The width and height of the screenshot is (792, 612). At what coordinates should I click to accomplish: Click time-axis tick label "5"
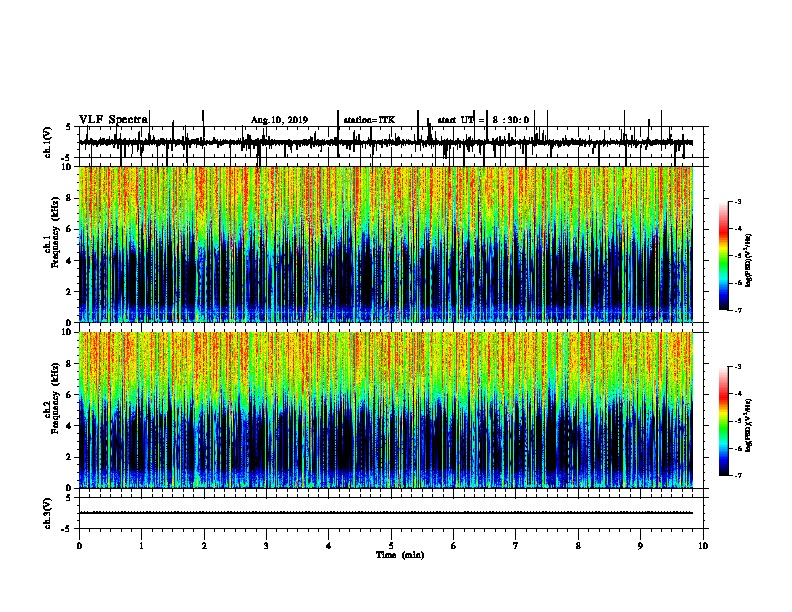tap(391, 546)
